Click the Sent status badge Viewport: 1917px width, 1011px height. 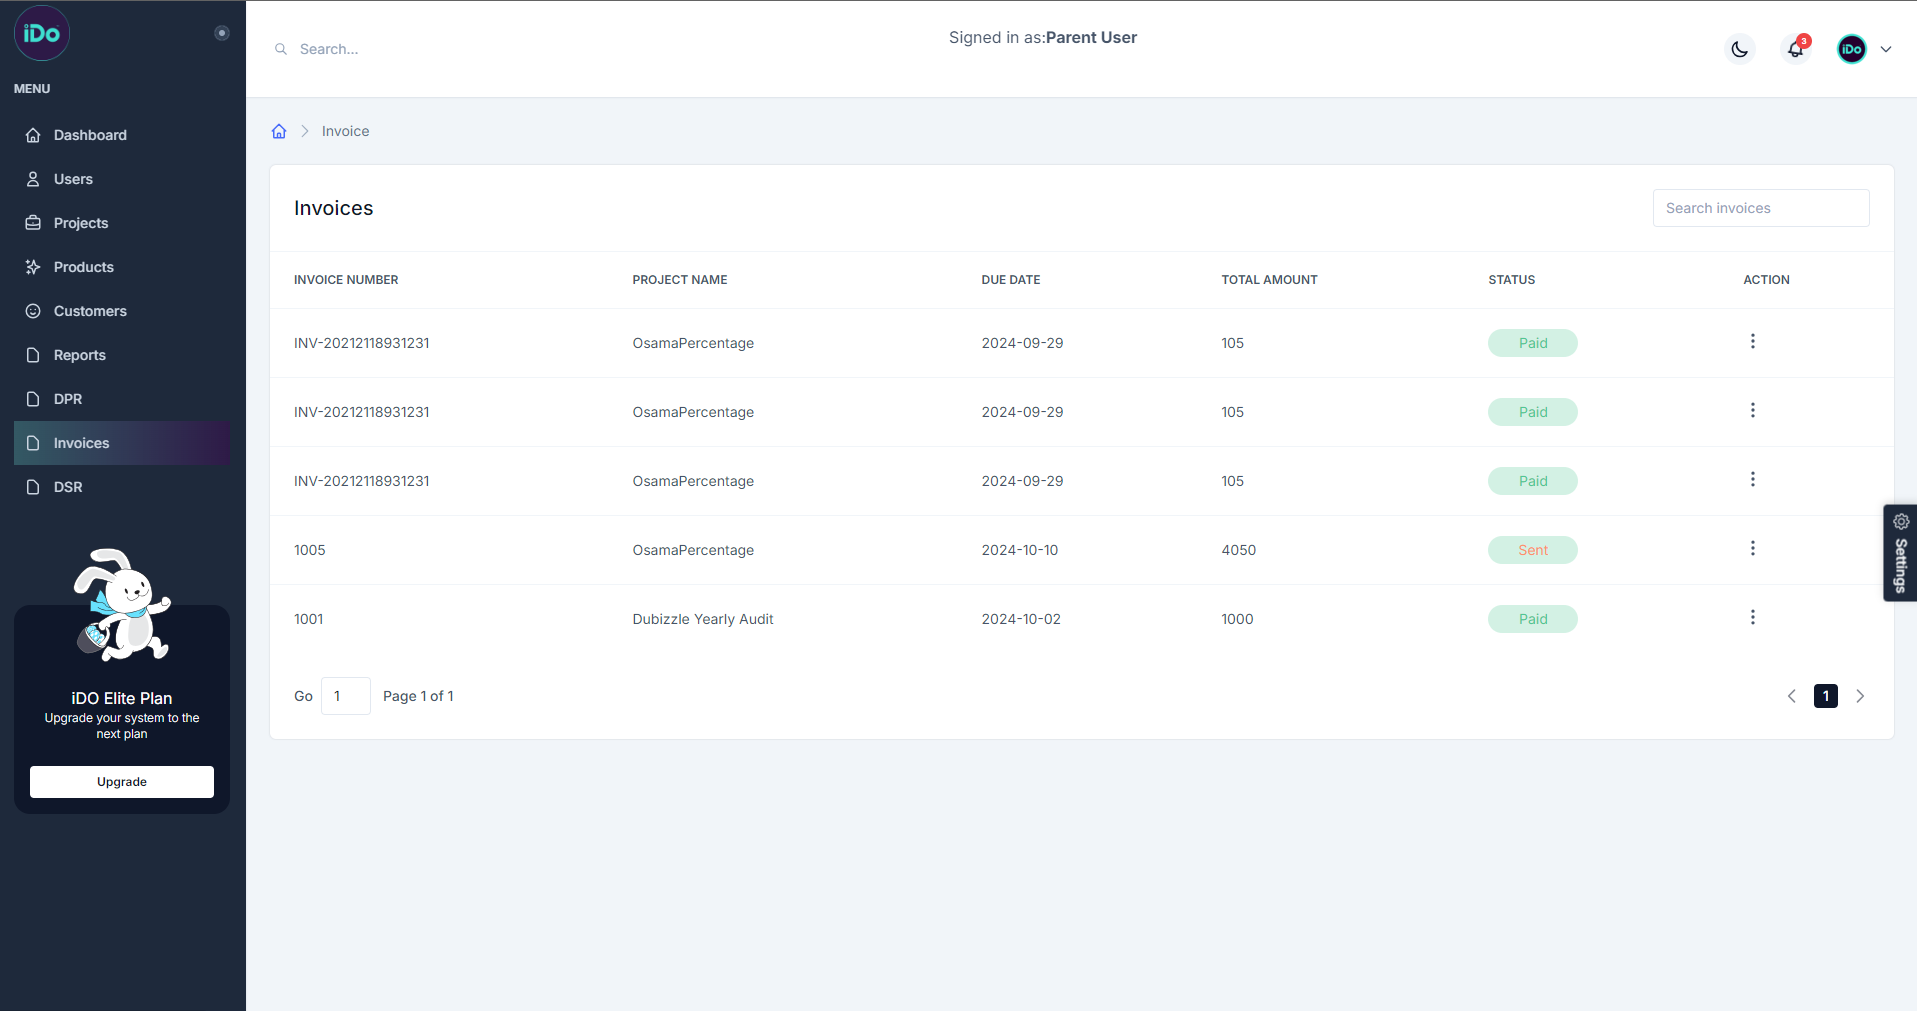[x=1532, y=550]
